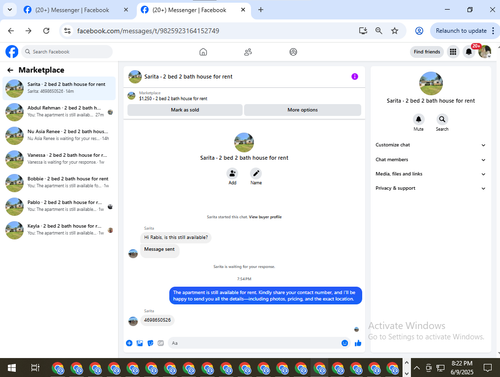
Task: Open the Windows Start button
Action: 12,368
